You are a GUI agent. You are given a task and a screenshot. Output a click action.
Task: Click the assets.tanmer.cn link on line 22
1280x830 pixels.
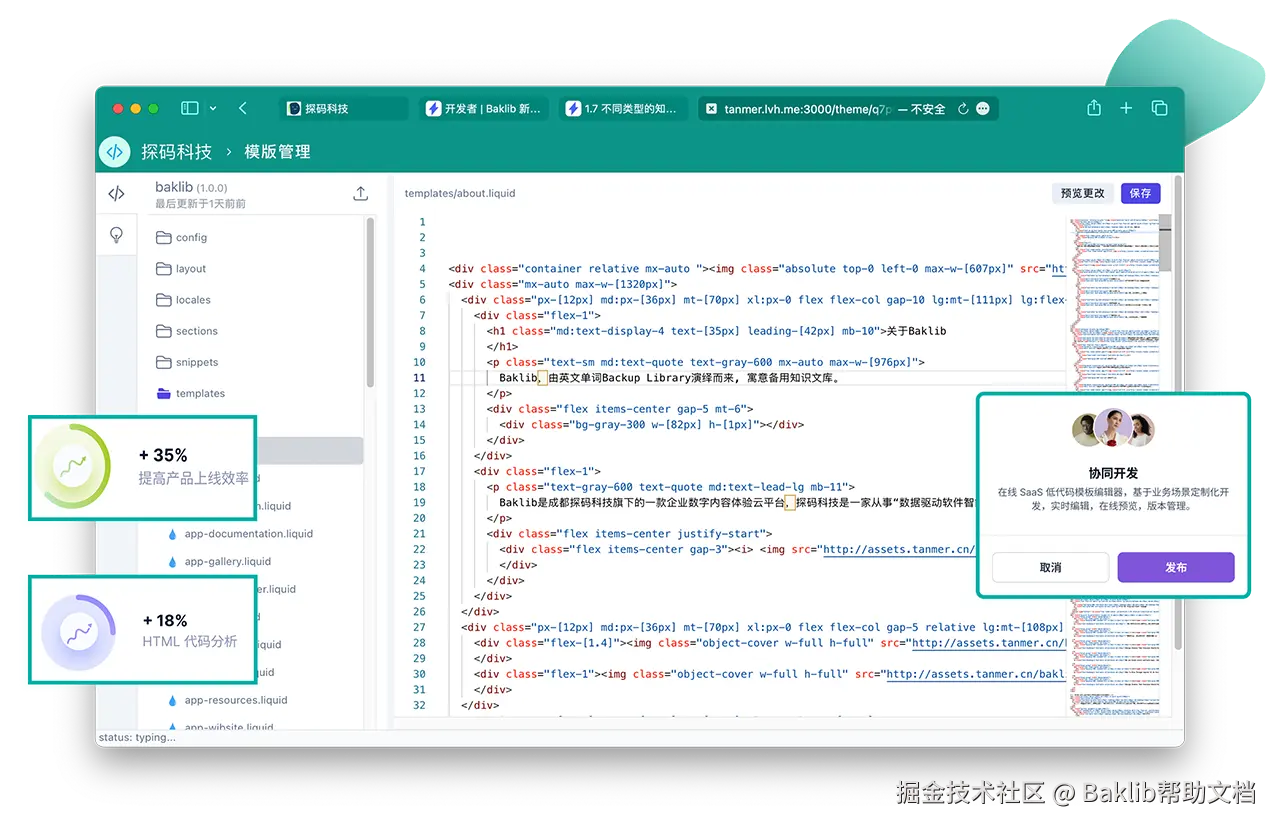pyautogui.click(x=898, y=549)
